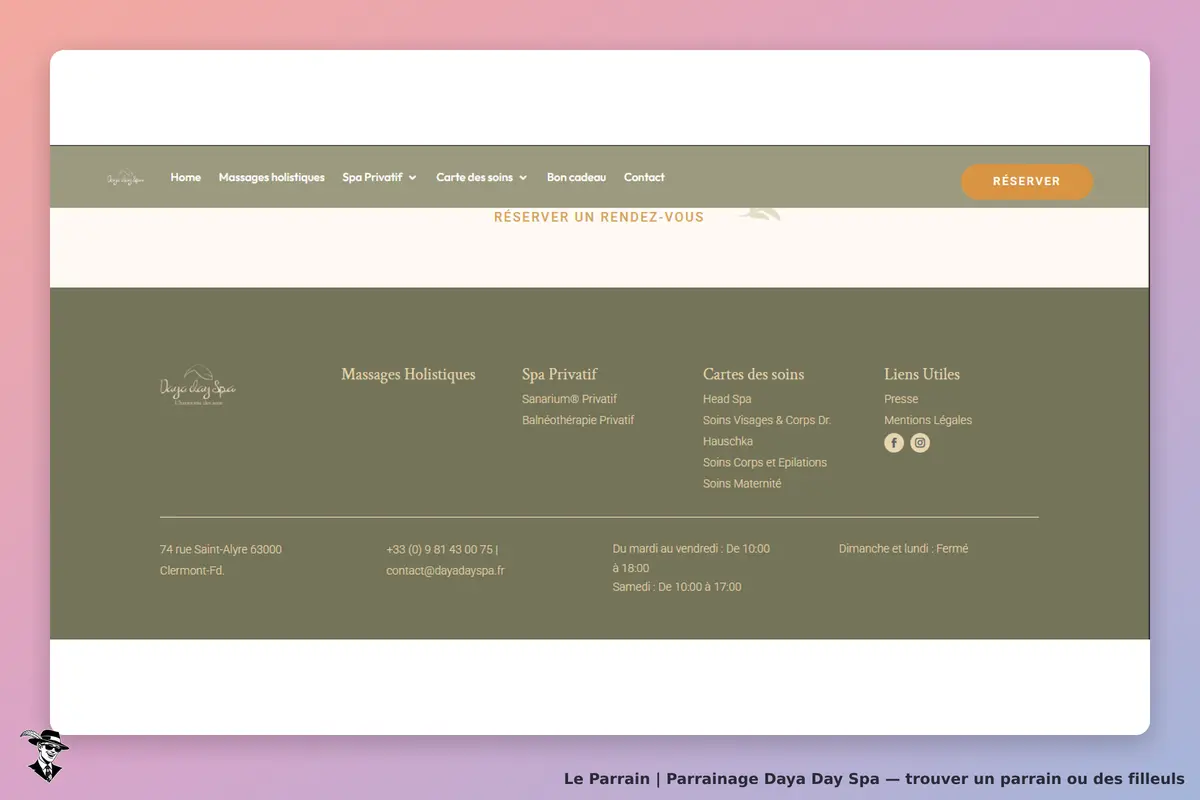Click Samedi : De 10:00 à 17:00
Image resolution: width=1200 pixels, height=800 pixels.
point(677,587)
